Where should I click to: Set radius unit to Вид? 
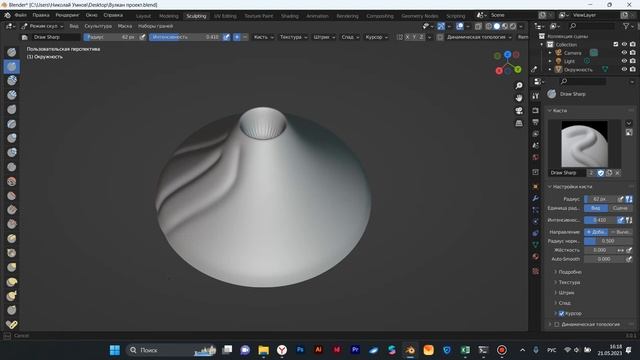point(596,208)
